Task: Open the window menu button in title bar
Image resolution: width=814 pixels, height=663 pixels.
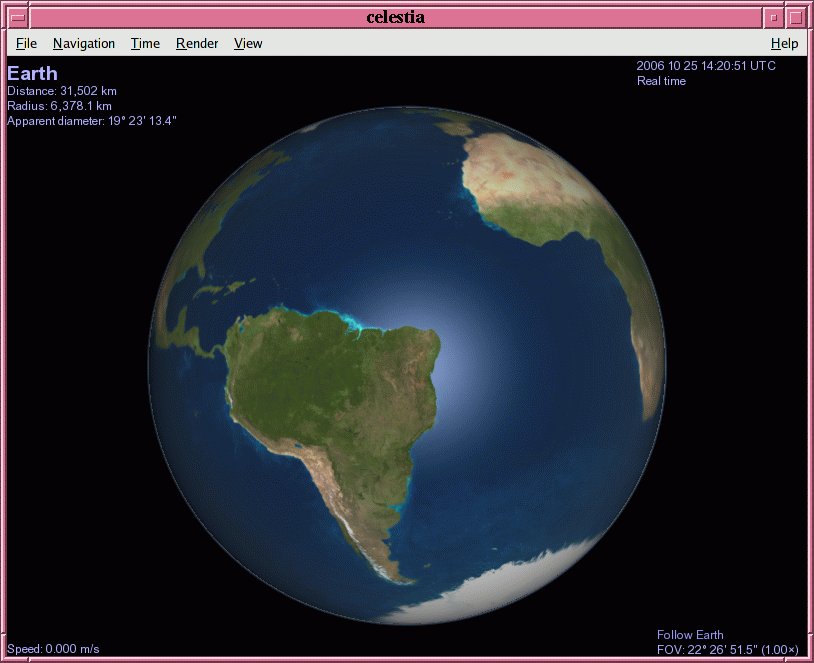Action: (17, 17)
